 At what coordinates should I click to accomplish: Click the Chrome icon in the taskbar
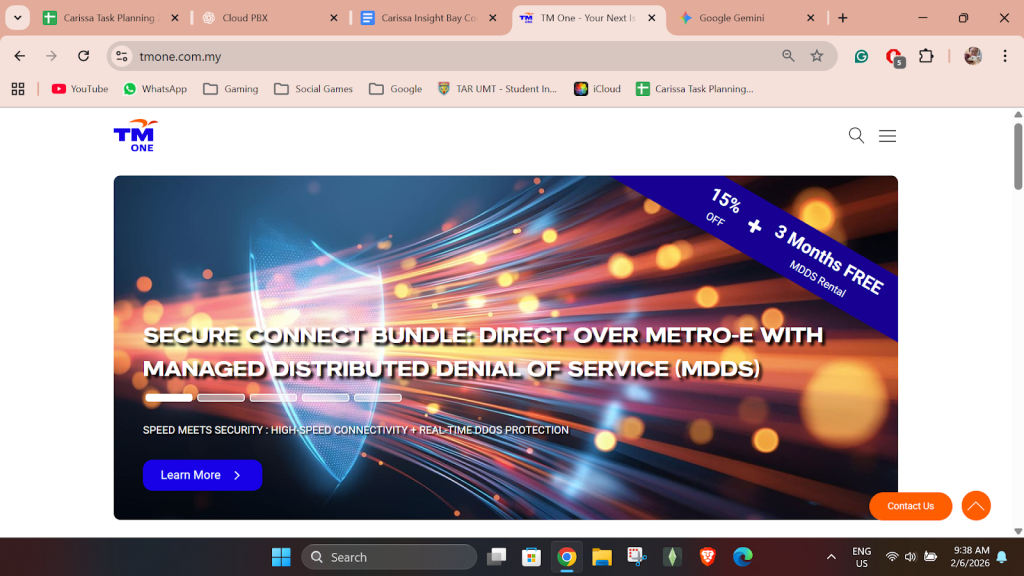(x=566, y=557)
